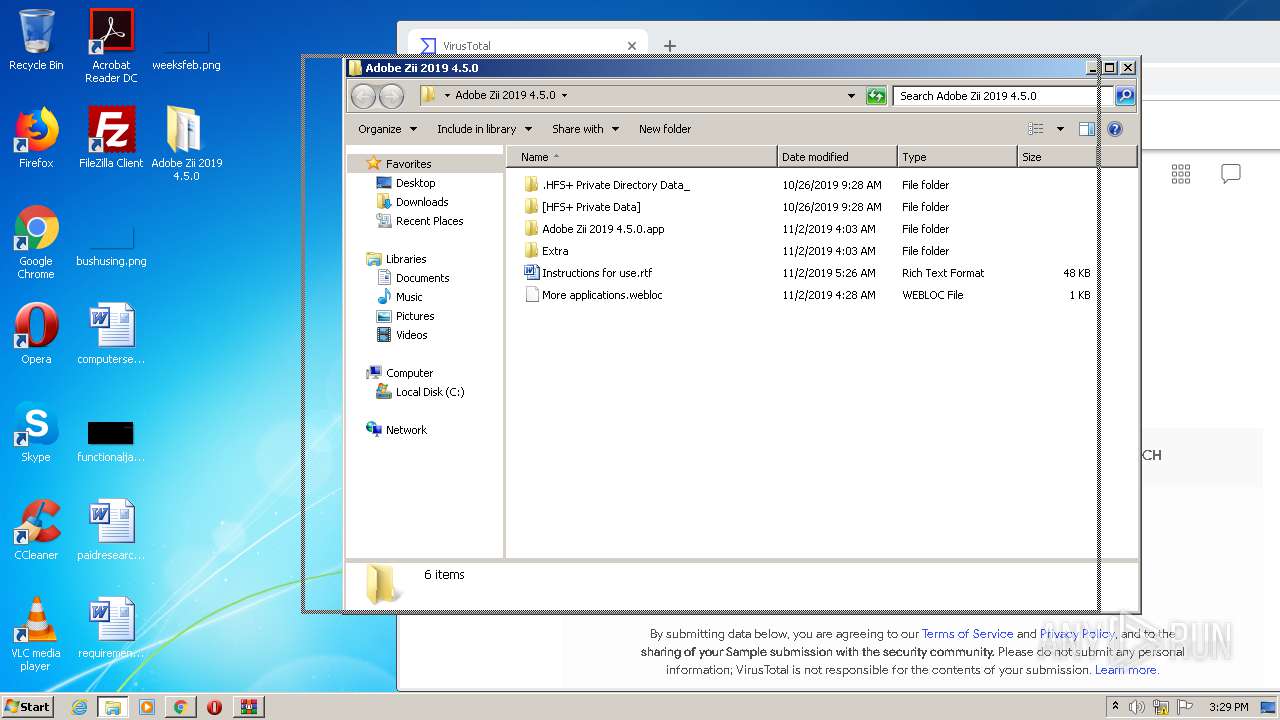The width and height of the screenshot is (1280, 720).
Task: Sort files by Name column header
Action: pos(641,157)
